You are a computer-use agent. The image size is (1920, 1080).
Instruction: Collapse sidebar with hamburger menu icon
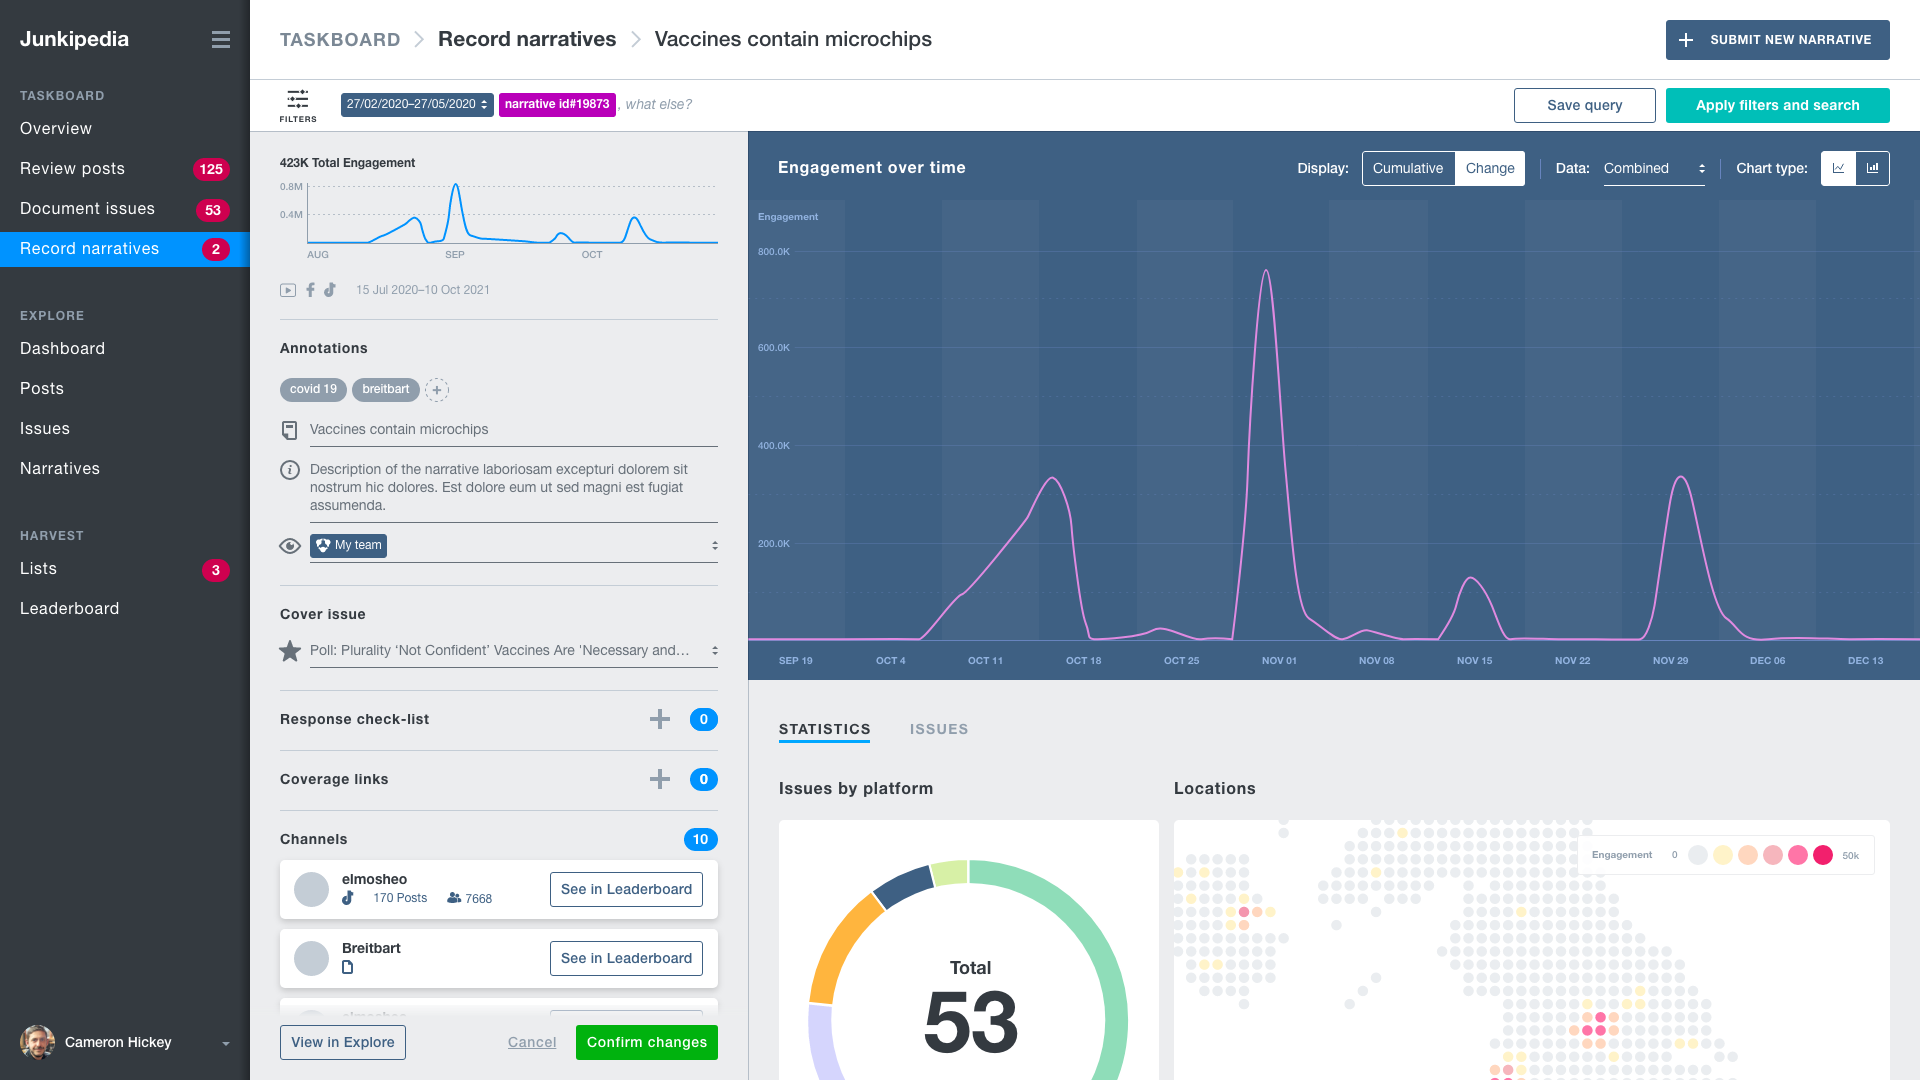point(221,40)
